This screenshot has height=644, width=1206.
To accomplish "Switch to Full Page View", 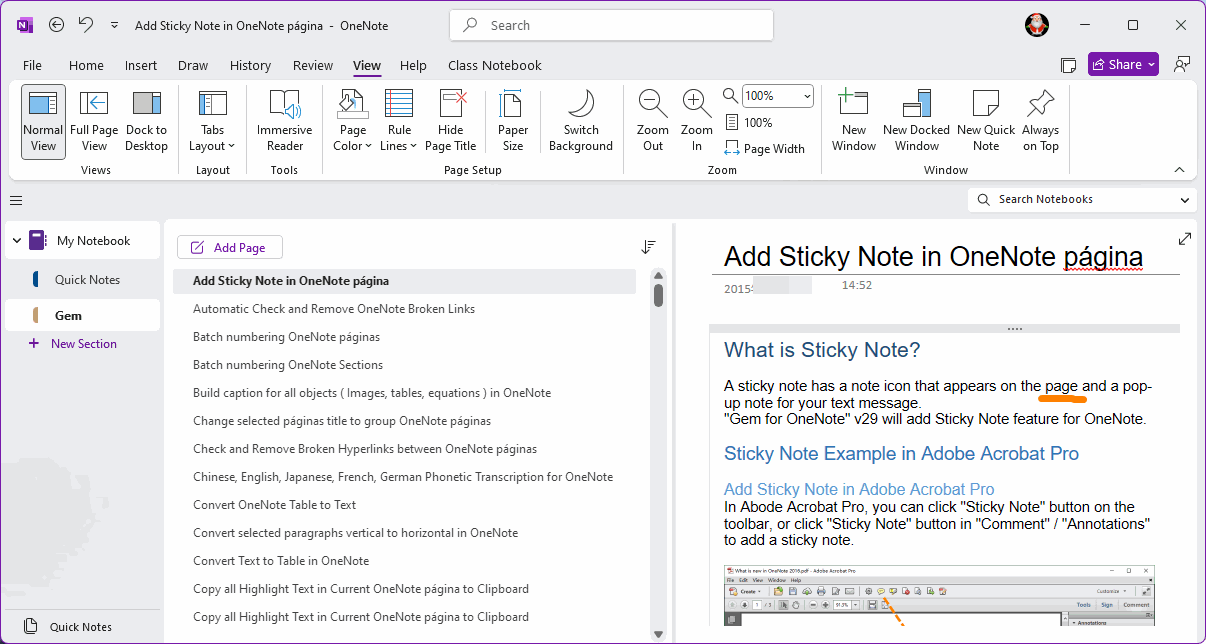I will click(x=94, y=122).
